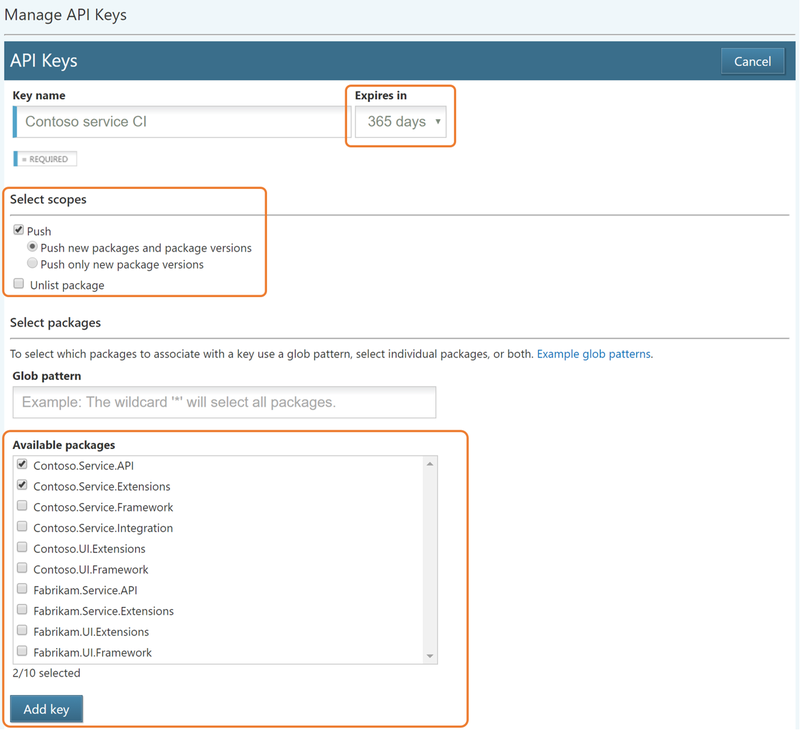800x732 pixels.
Task: Select Contoso.UI.Extensions from available packages
Action: coord(22,547)
